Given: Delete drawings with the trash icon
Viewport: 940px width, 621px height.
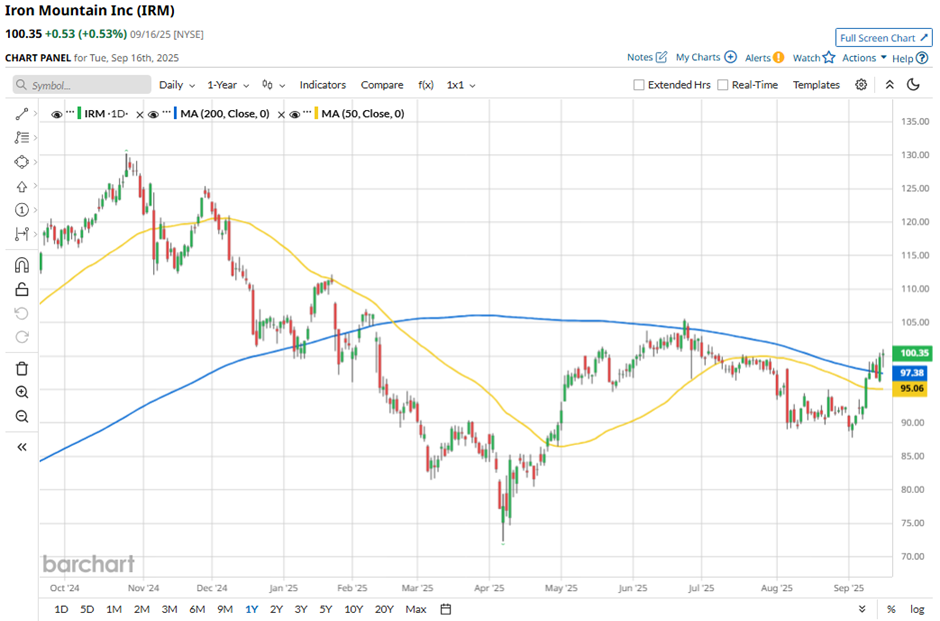Looking at the screenshot, I should click(x=22, y=368).
